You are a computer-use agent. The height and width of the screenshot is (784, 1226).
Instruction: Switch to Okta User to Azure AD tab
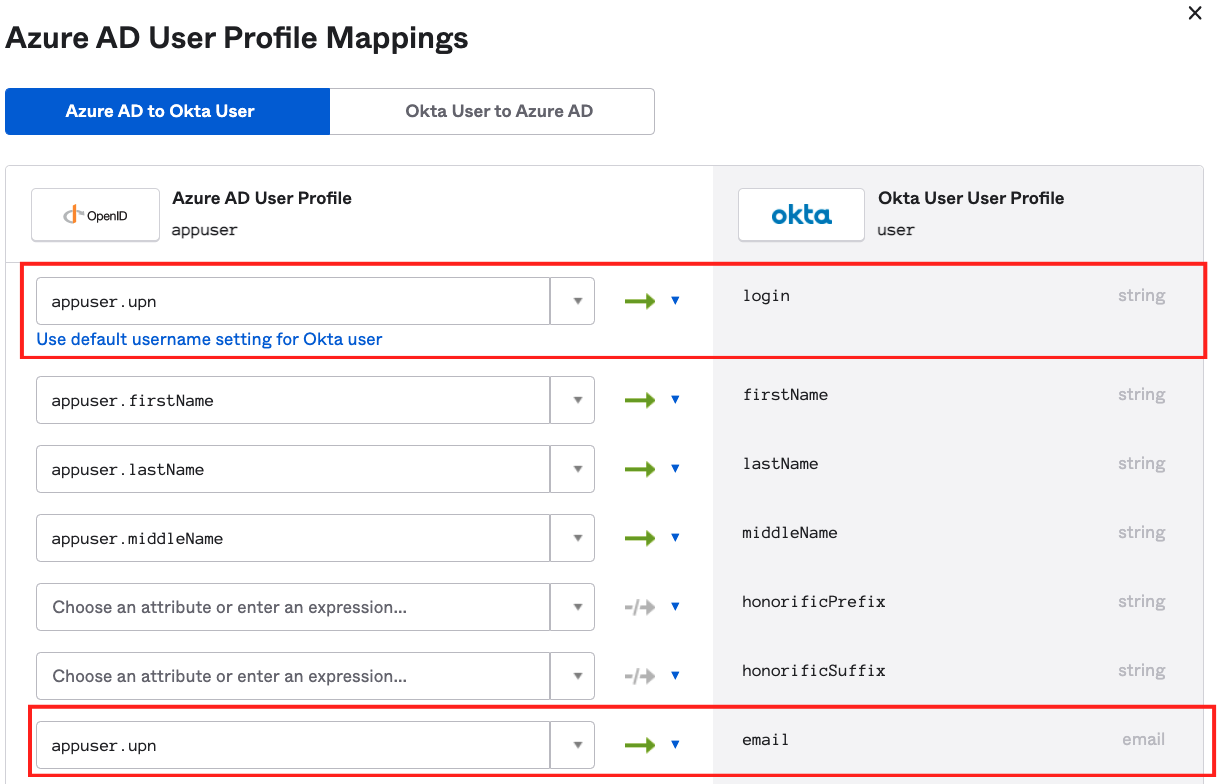click(499, 111)
